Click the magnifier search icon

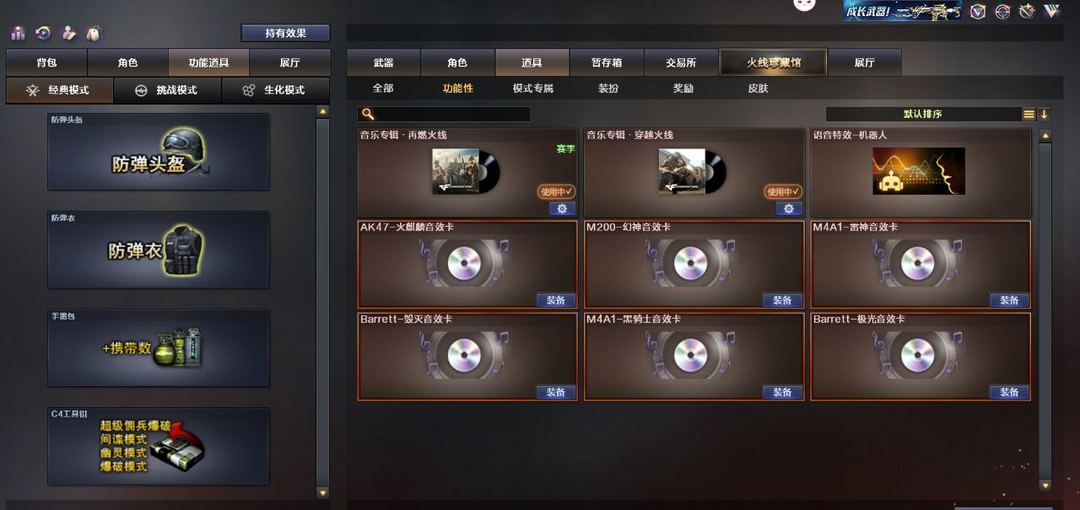click(x=368, y=114)
